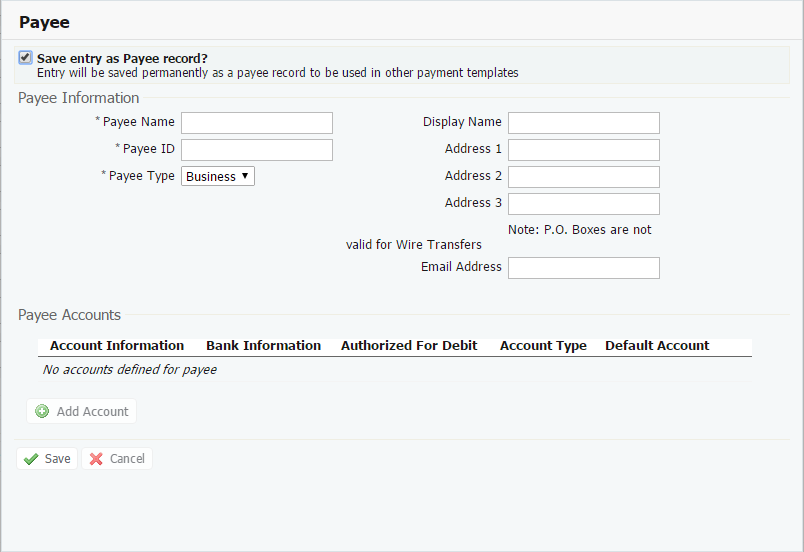
Task: Place cursor in the Address 2 field
Action: click(583, 177)
